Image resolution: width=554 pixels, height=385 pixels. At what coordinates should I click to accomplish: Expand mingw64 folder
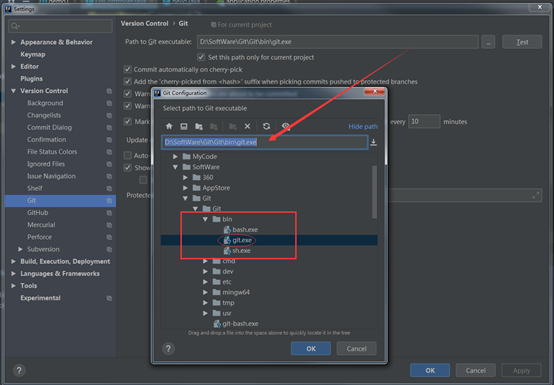pyautogui.click(x=205, y=292)
